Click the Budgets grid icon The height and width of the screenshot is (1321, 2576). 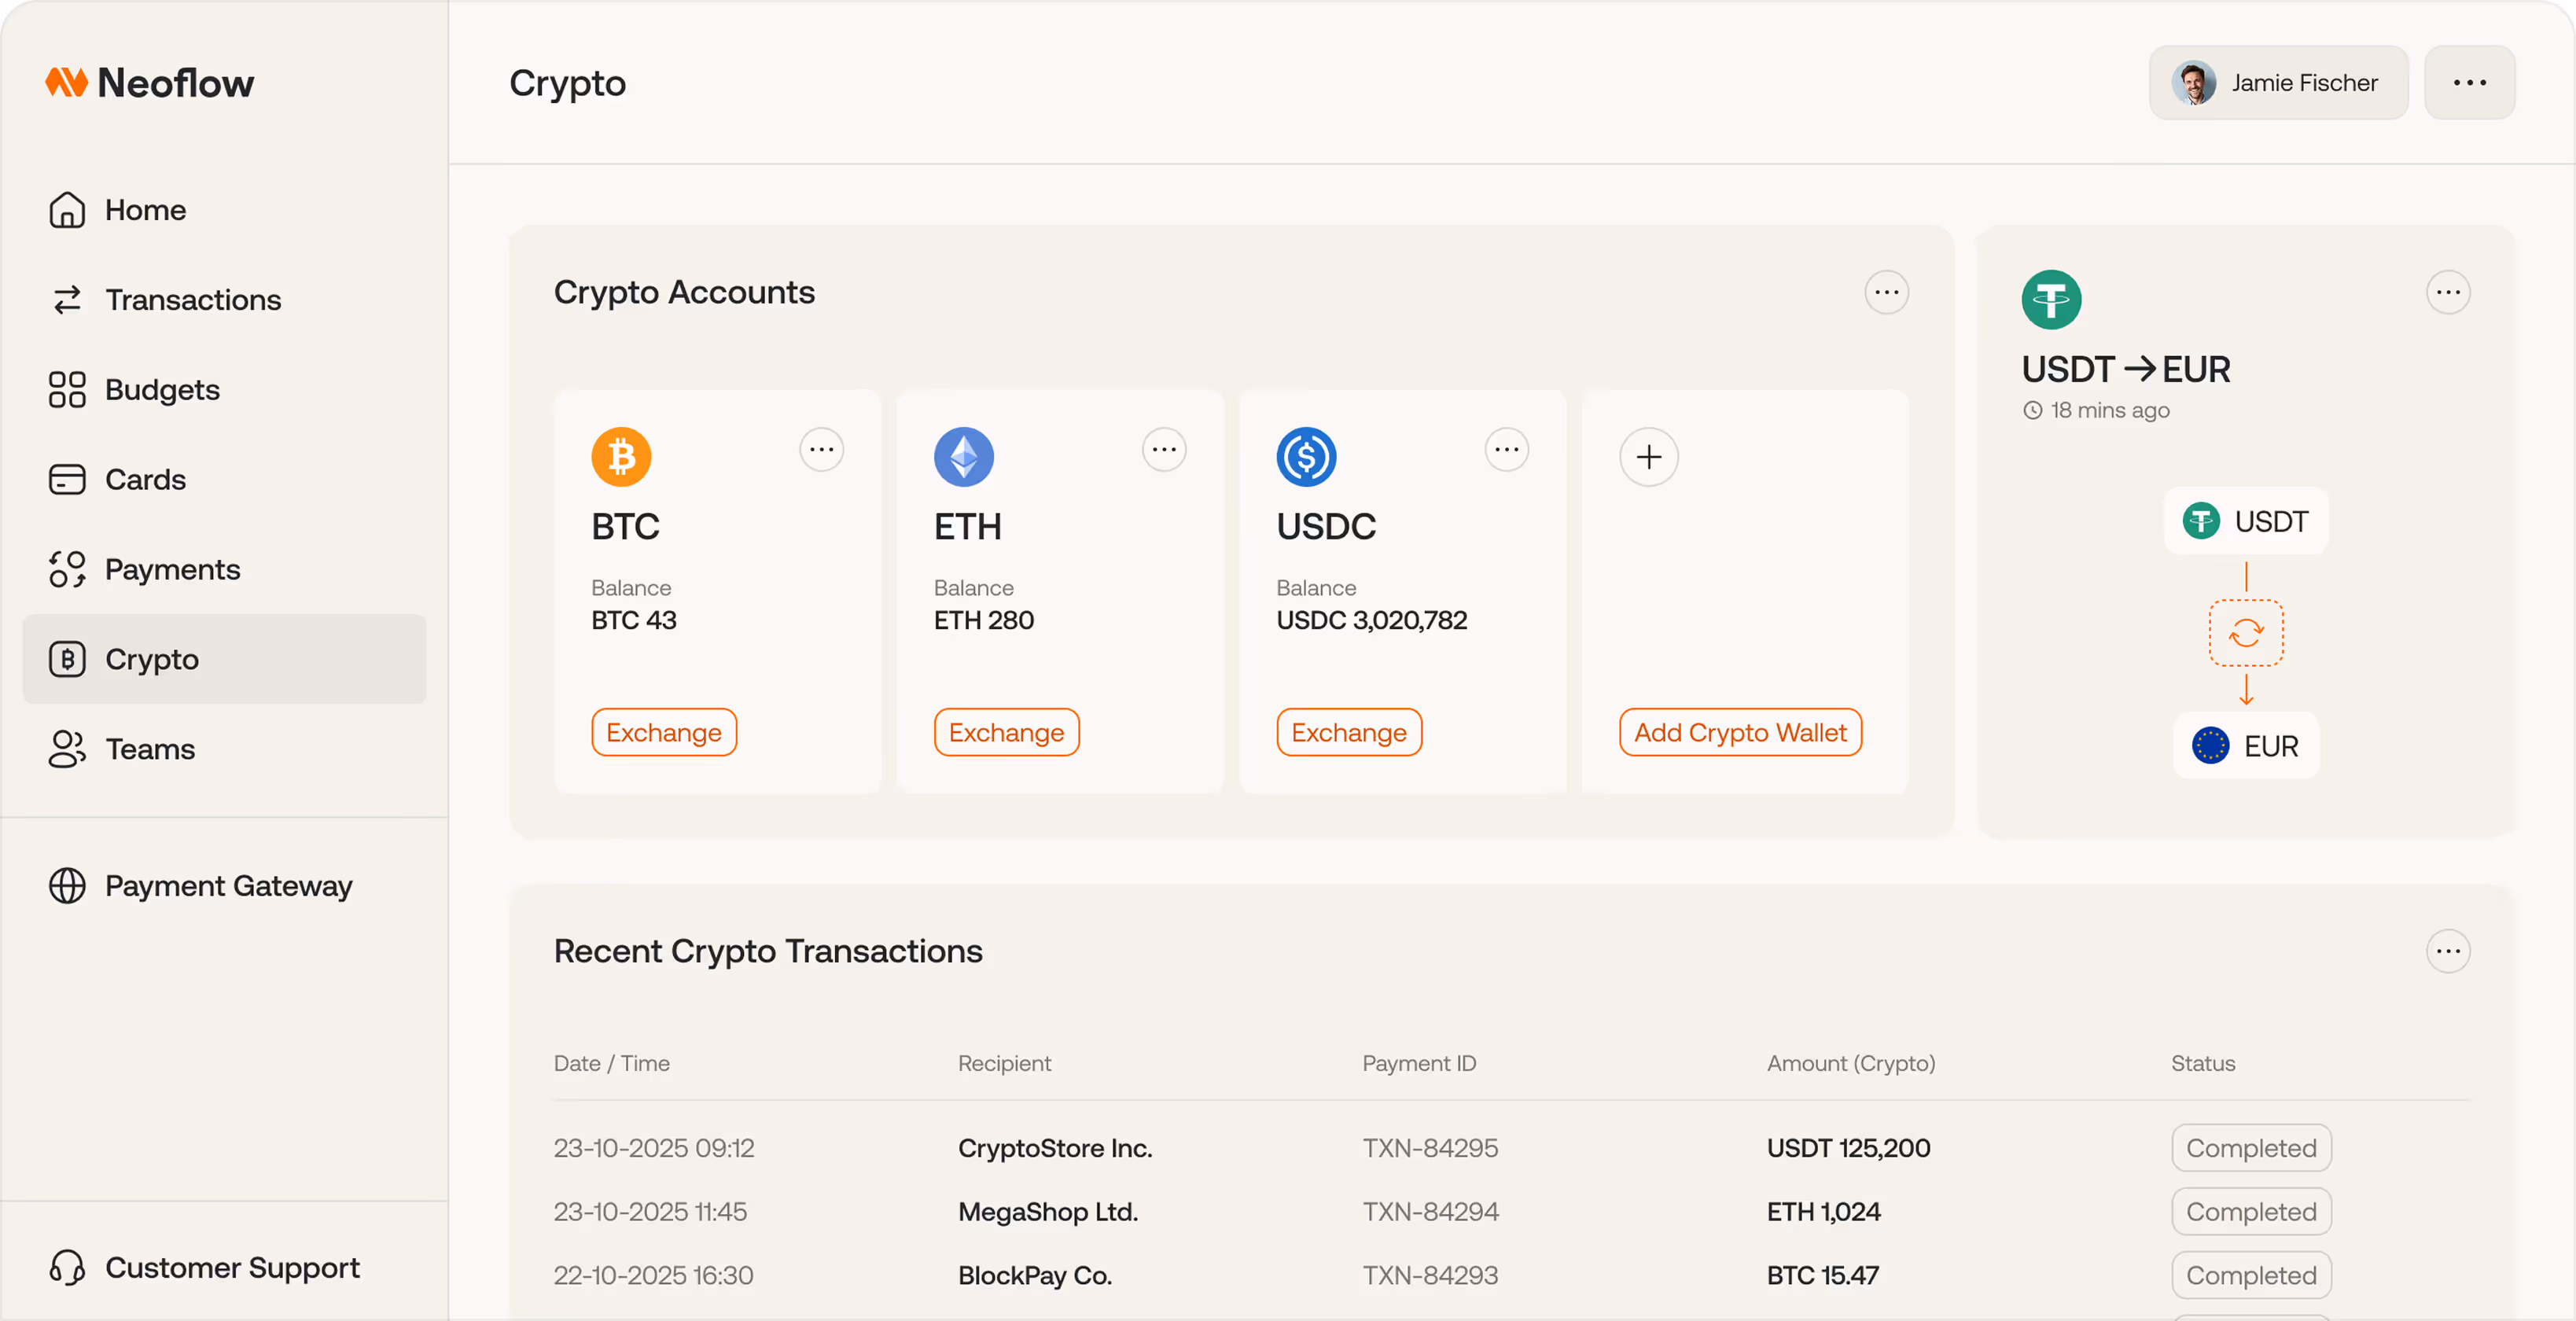point(66,389)
